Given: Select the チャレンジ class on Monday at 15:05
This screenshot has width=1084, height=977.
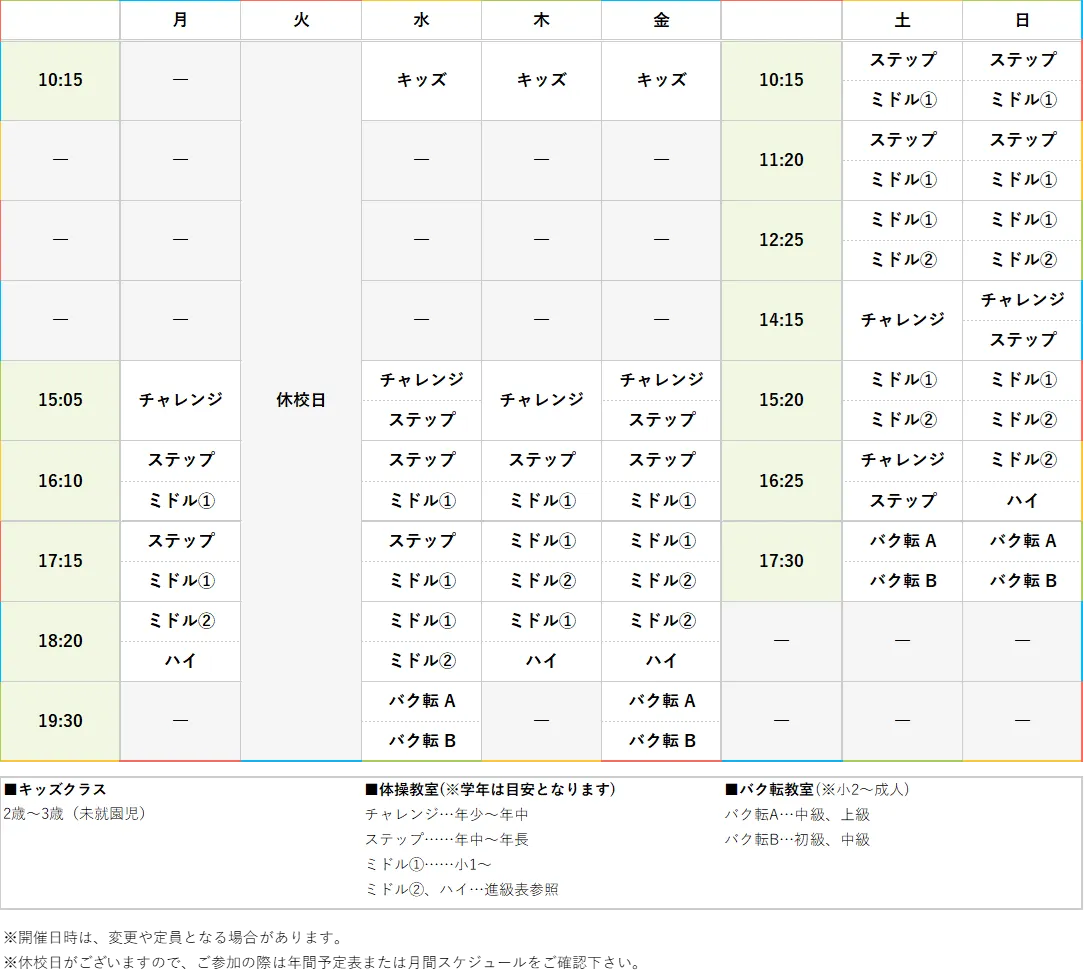Looking at the screenshot, I should (180, 400).
